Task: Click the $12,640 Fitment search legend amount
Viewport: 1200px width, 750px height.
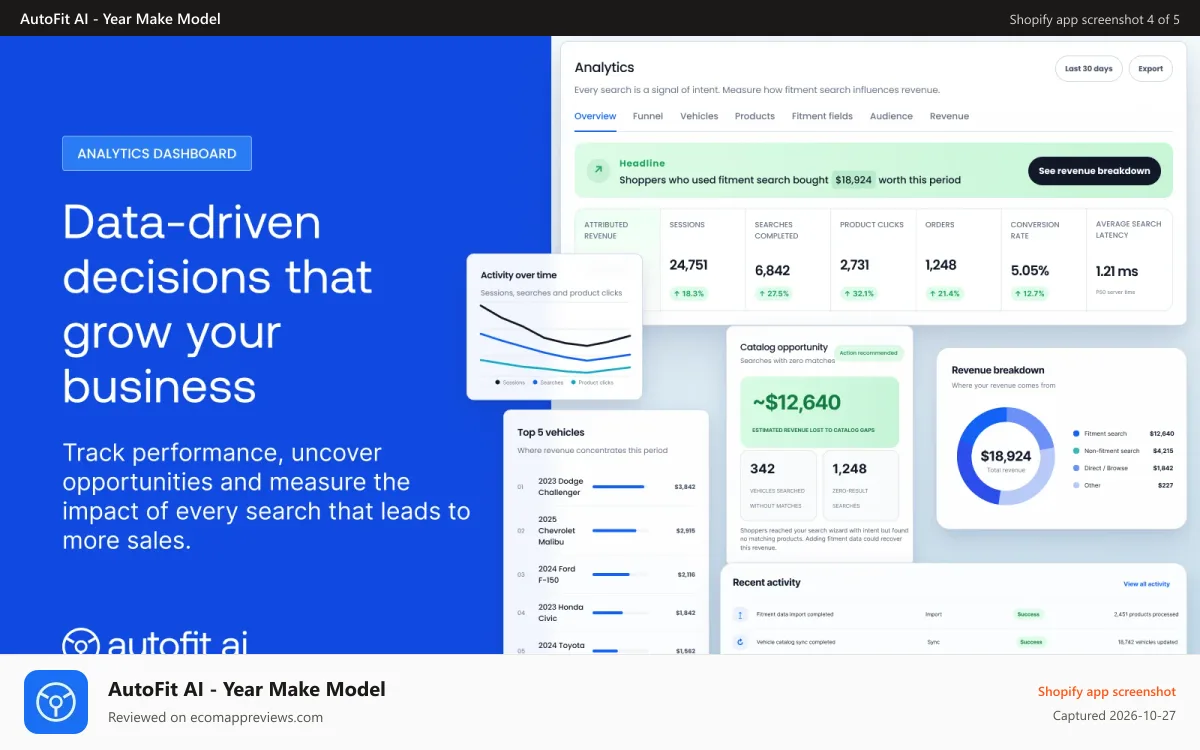Action: [1161, 434]
